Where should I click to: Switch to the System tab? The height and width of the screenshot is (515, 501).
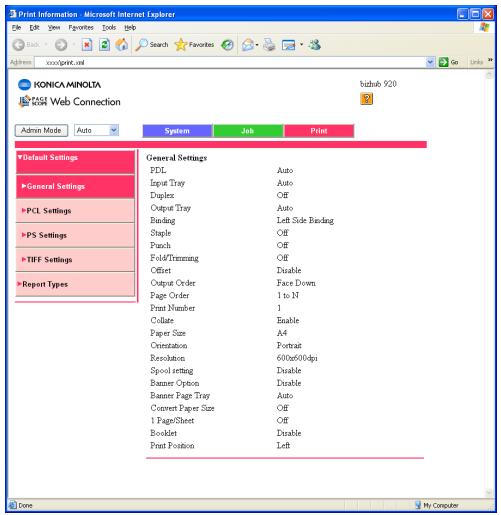(177, 131)
